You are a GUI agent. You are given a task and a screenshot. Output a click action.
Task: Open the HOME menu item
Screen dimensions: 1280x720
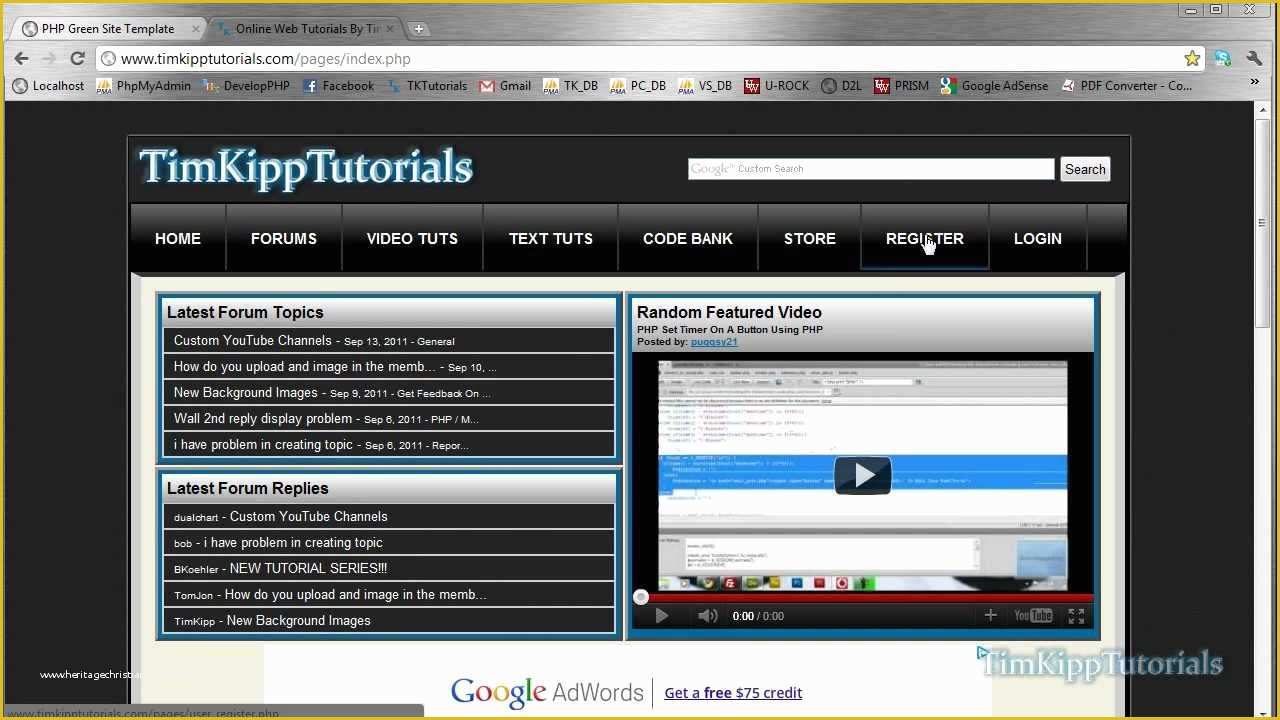(178, 239)
